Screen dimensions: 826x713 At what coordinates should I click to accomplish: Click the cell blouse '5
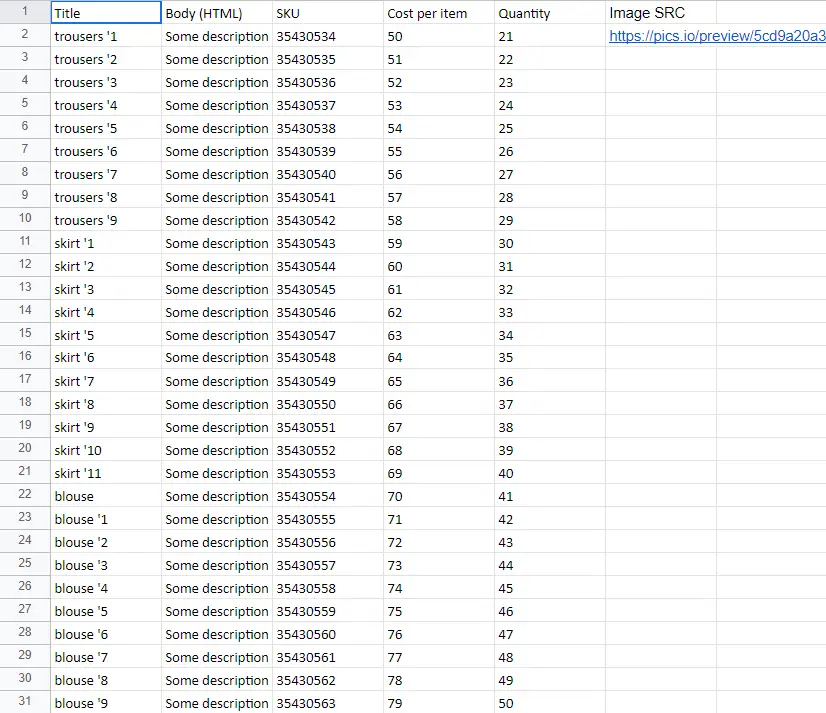106,611
